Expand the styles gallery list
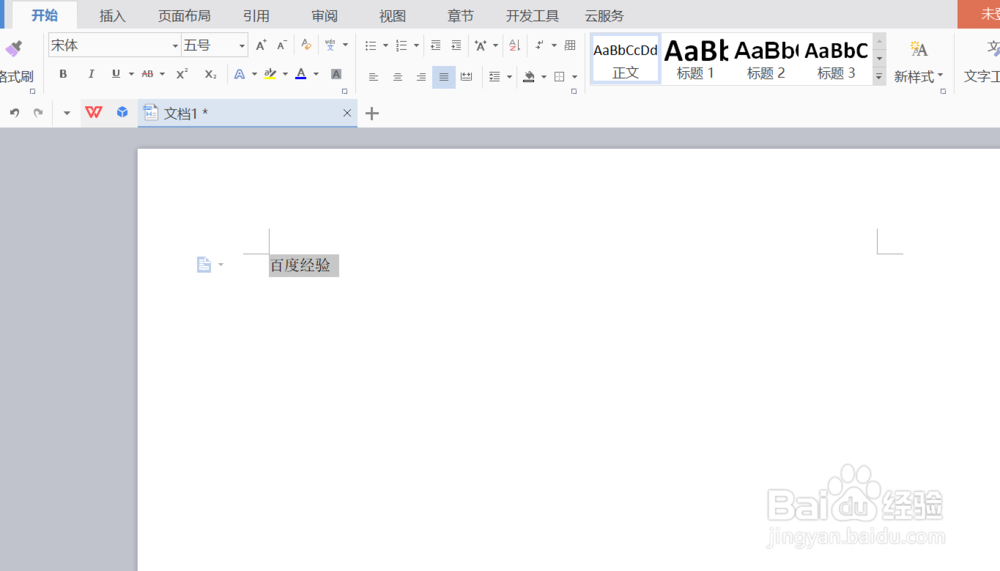The width and height of the screenshot is (1000, 571). 879,77
